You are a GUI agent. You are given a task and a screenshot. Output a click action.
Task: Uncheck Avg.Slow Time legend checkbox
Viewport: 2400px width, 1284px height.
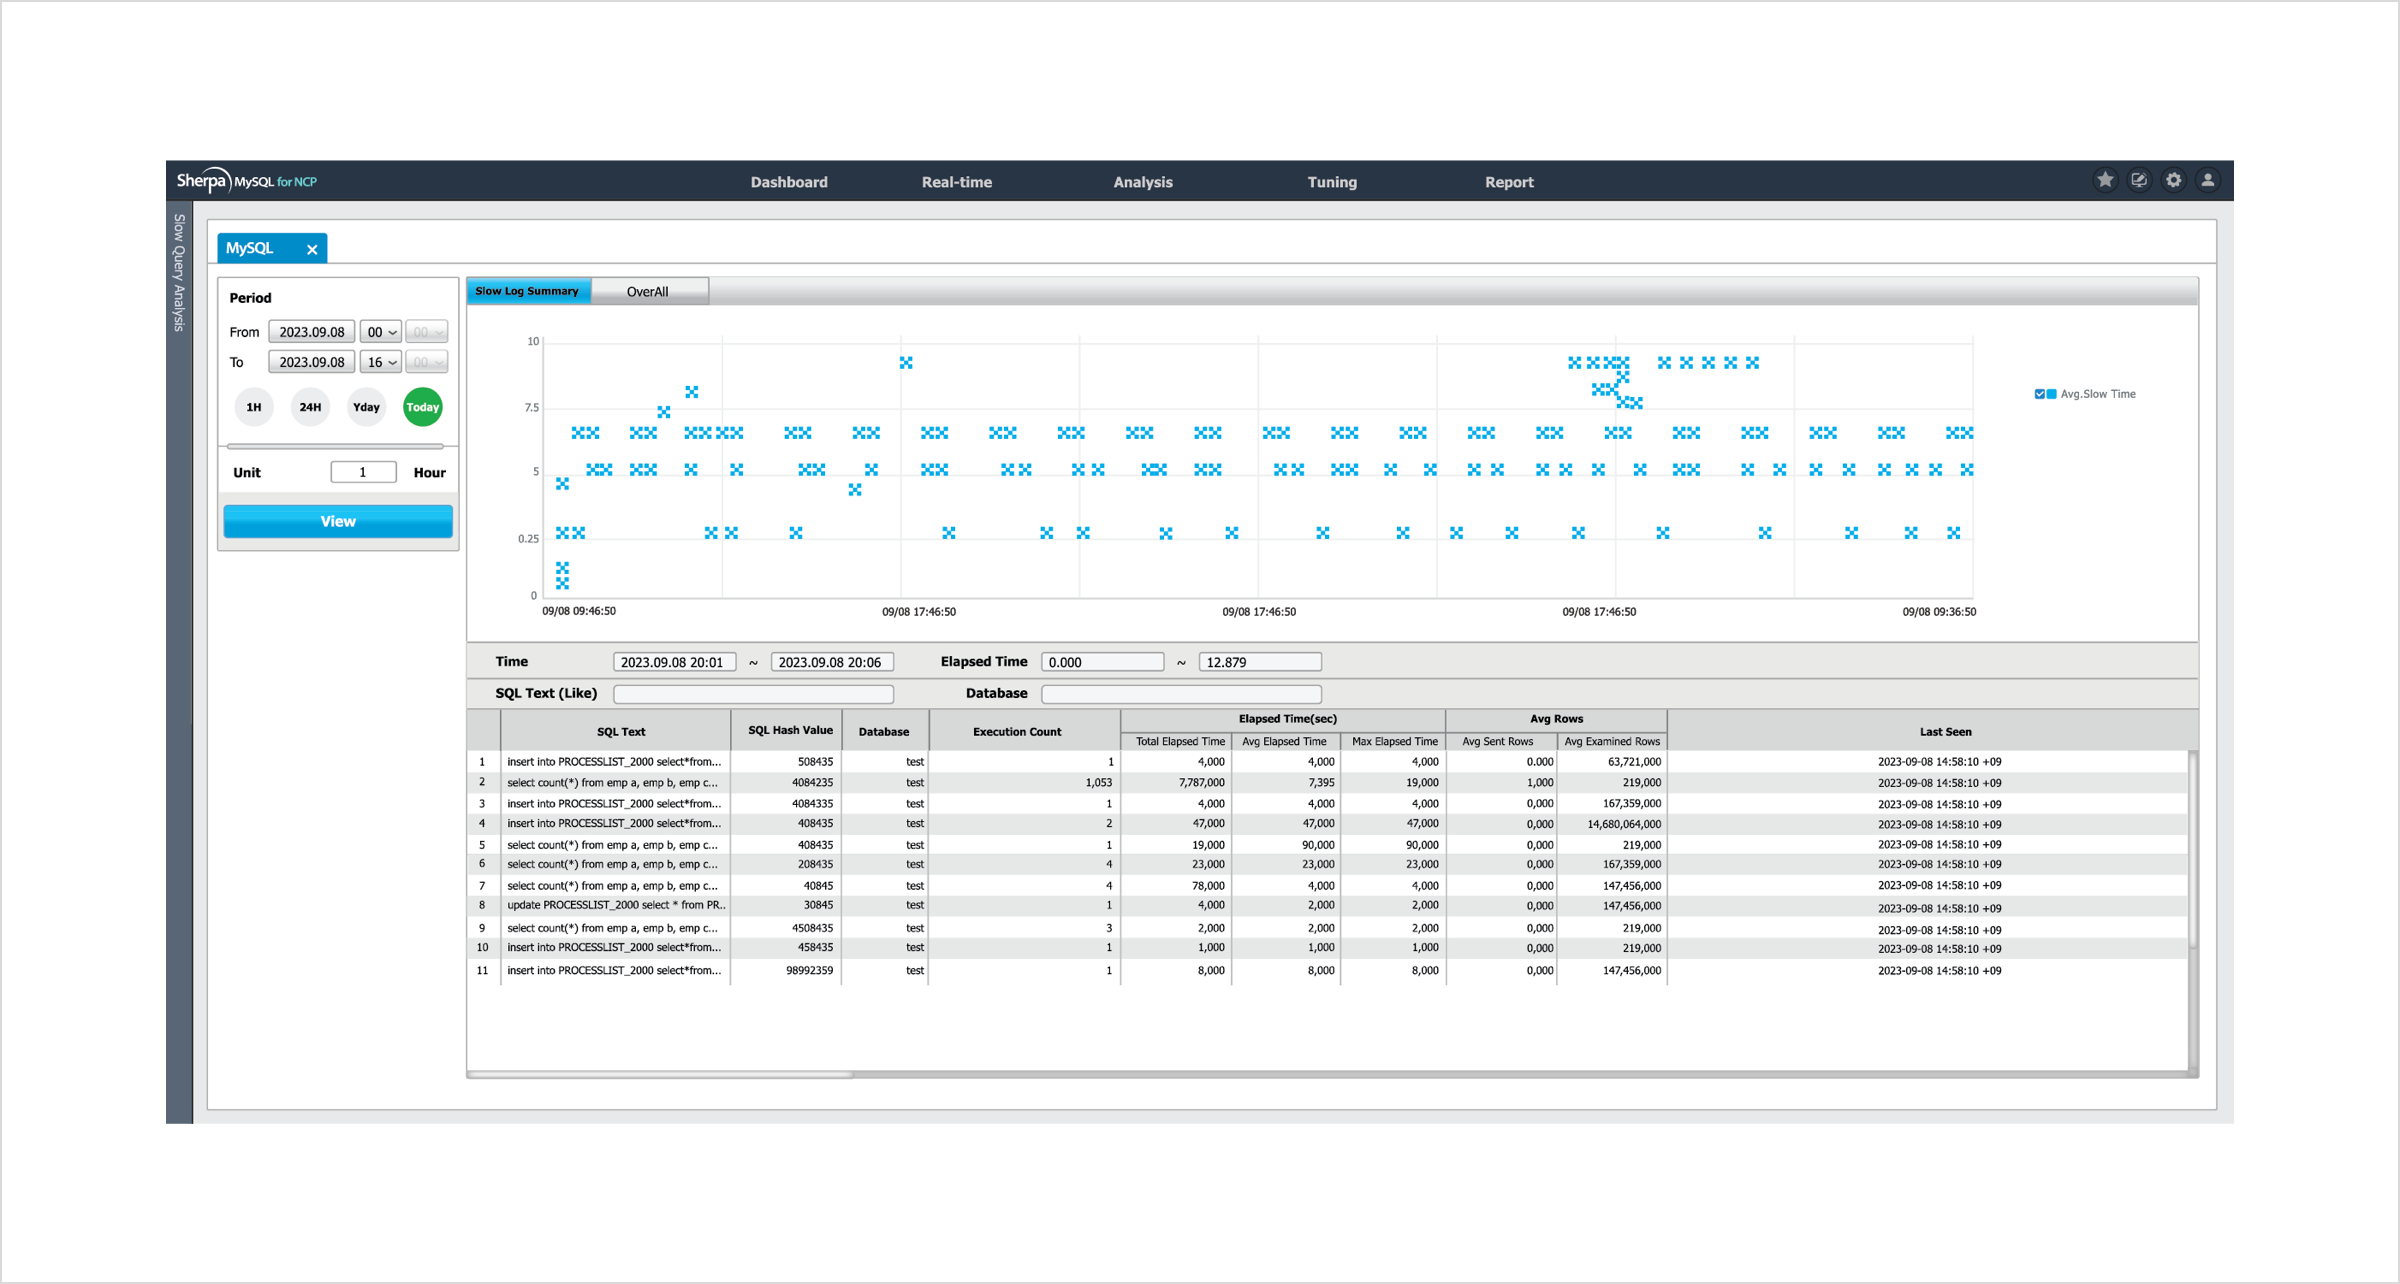click(x=2039, y=394)
